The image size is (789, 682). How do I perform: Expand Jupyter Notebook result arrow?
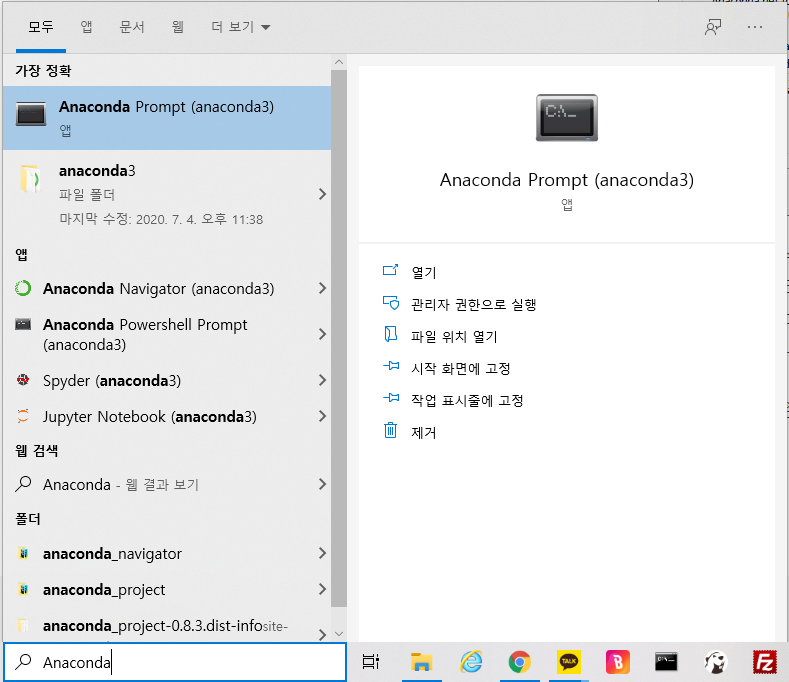(323, 416)
